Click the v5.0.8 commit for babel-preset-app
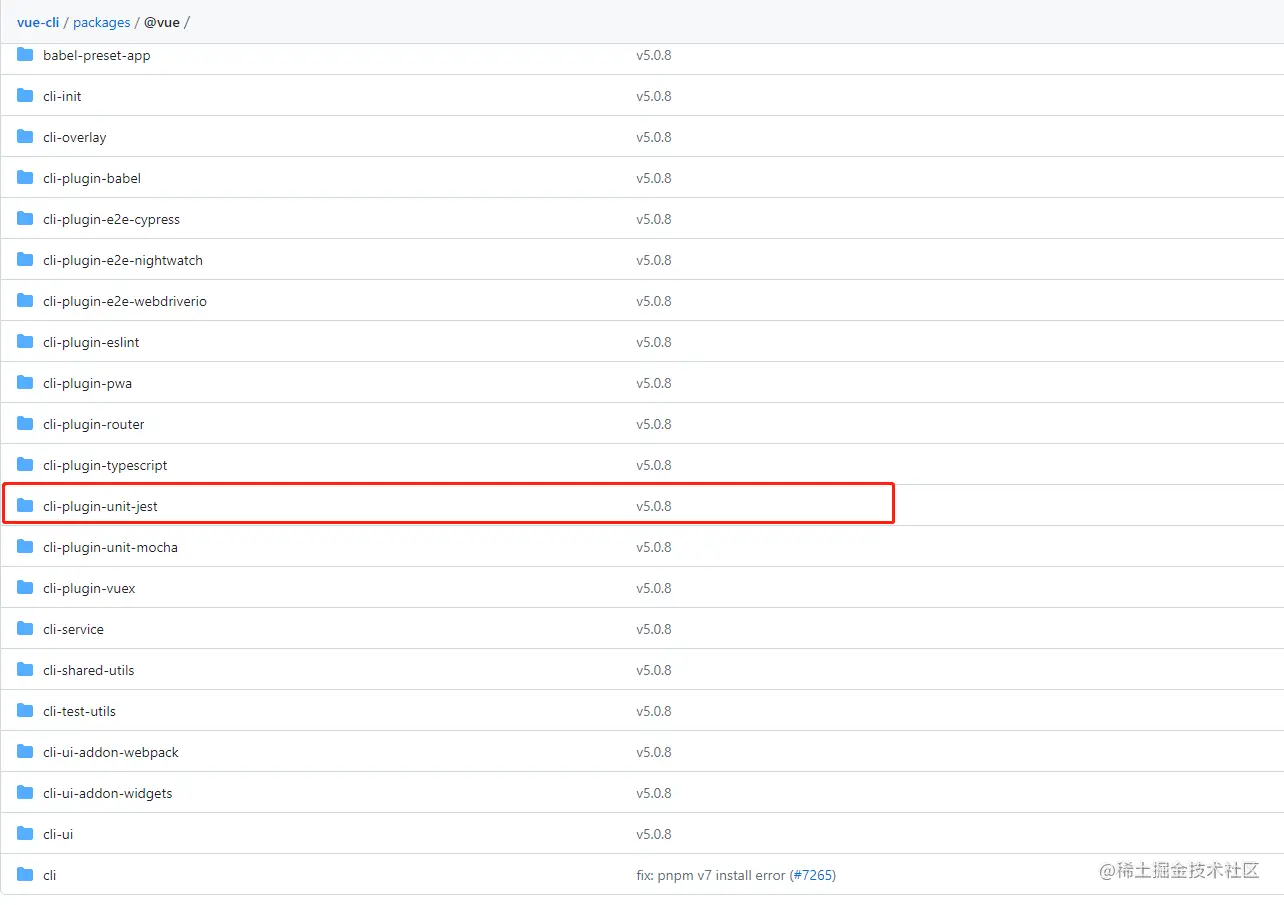The image size is (1284, 905). [654, 56]
